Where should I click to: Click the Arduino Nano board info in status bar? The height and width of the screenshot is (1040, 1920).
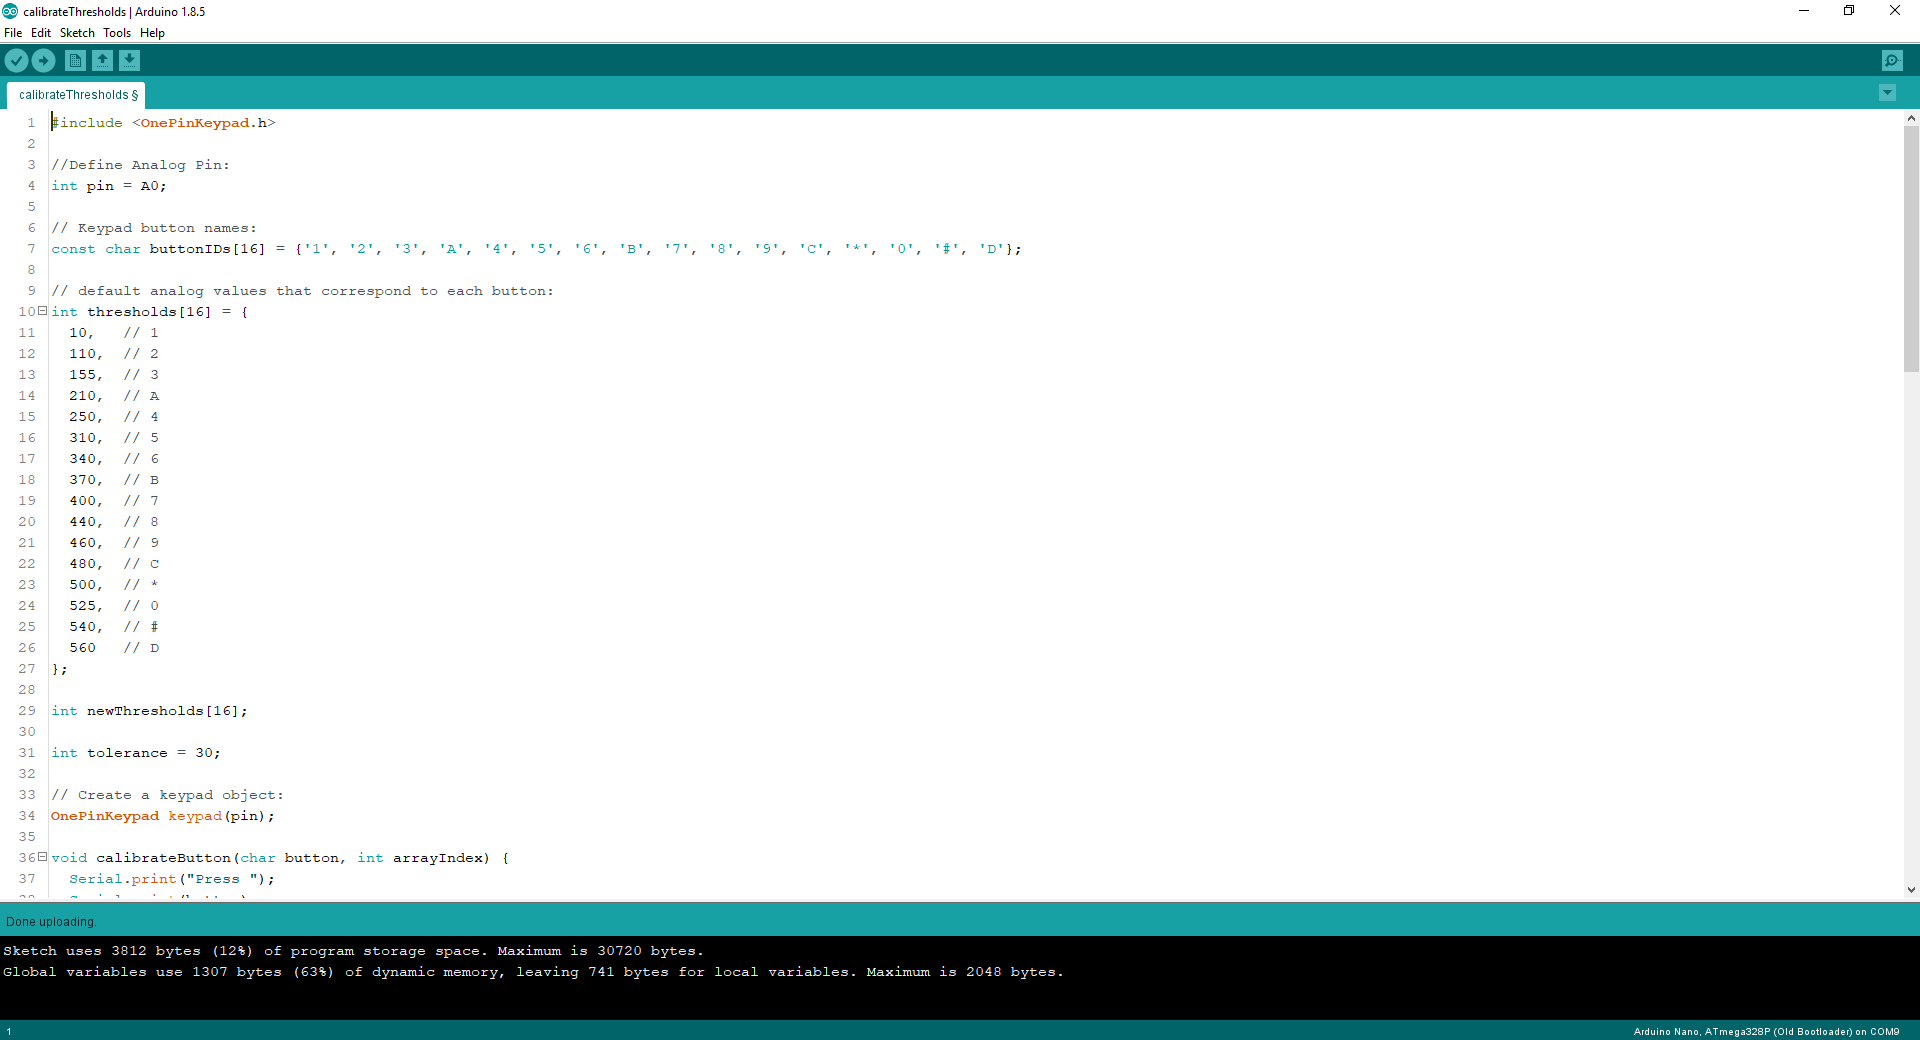click(1766, 1031)
